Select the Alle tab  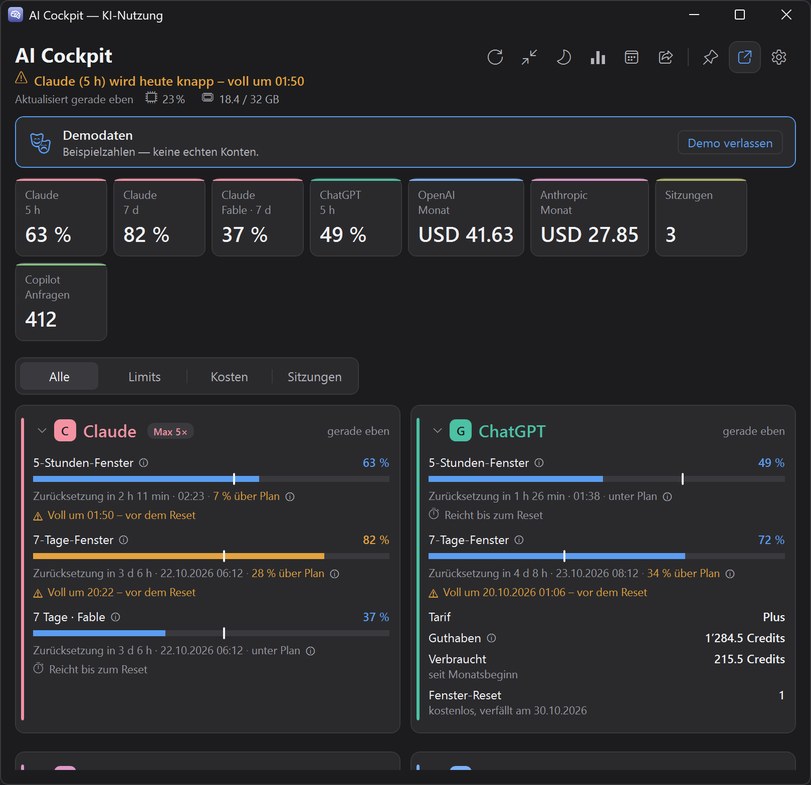59,376
